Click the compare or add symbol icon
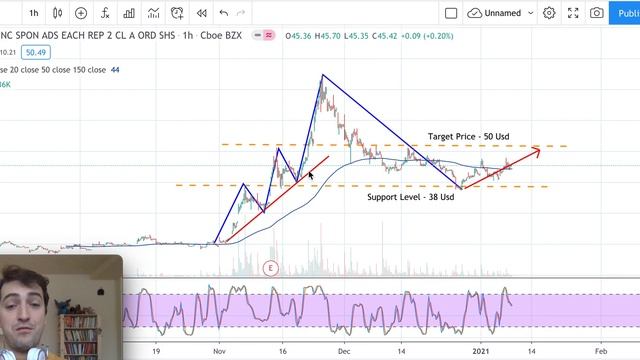 (x=81, y=13)
